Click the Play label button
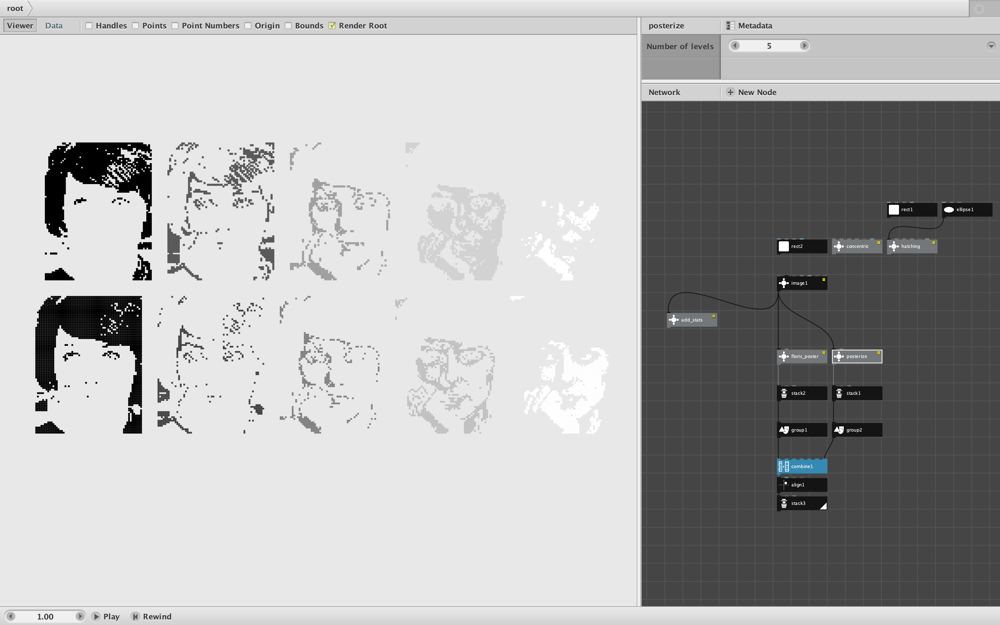The width and height of the screenshot is (1000, 625). (112, 617)
